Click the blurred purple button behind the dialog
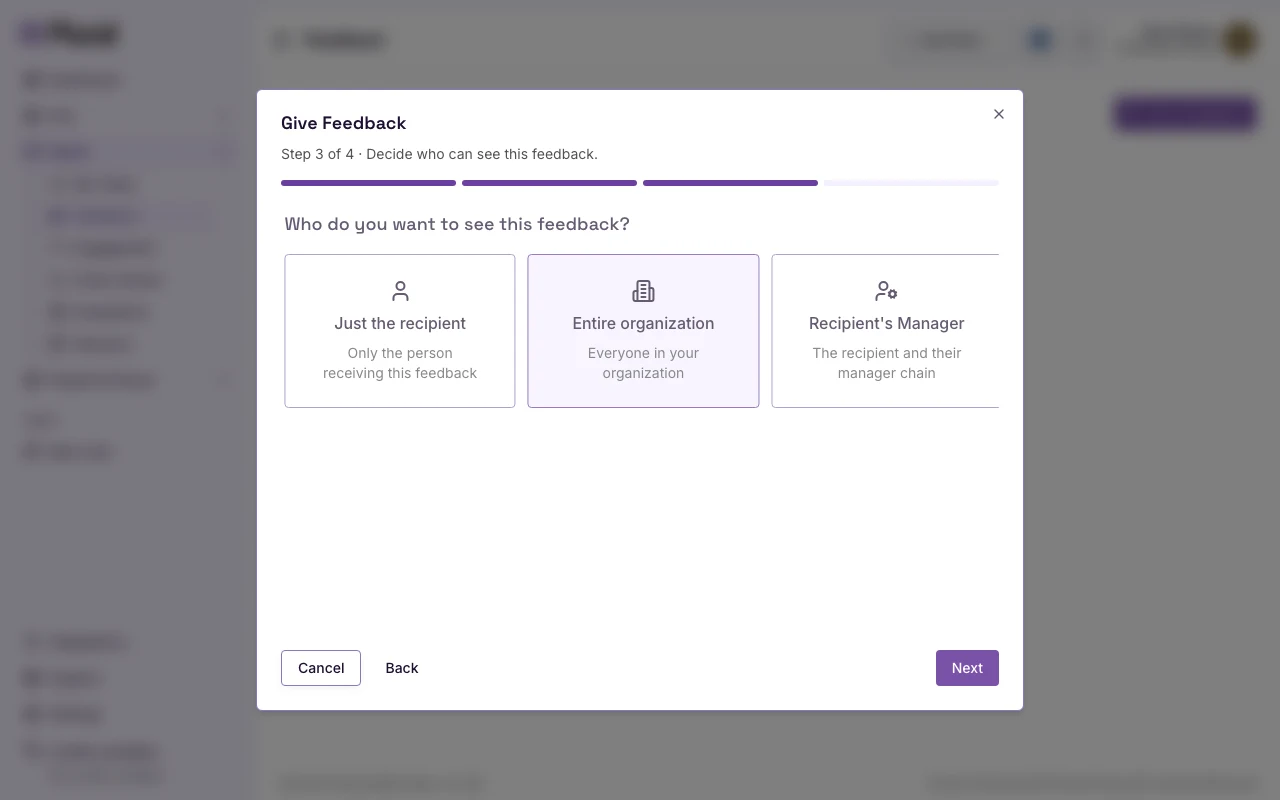1280x800 pixels. 1185,114
